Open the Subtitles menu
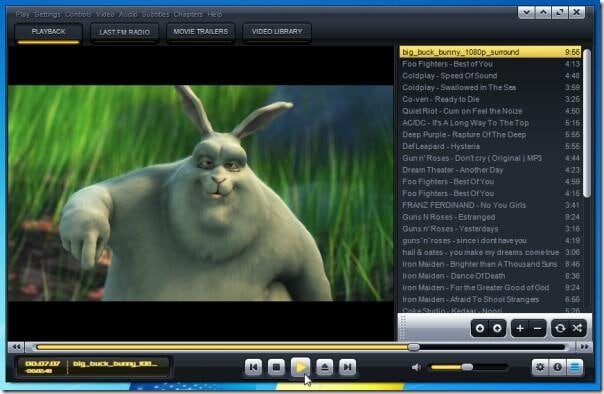The image size is (604, 394). [x=155, y=14]
